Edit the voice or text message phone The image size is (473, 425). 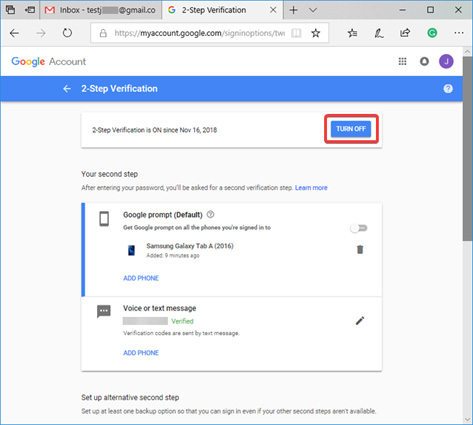pos(360,321)
